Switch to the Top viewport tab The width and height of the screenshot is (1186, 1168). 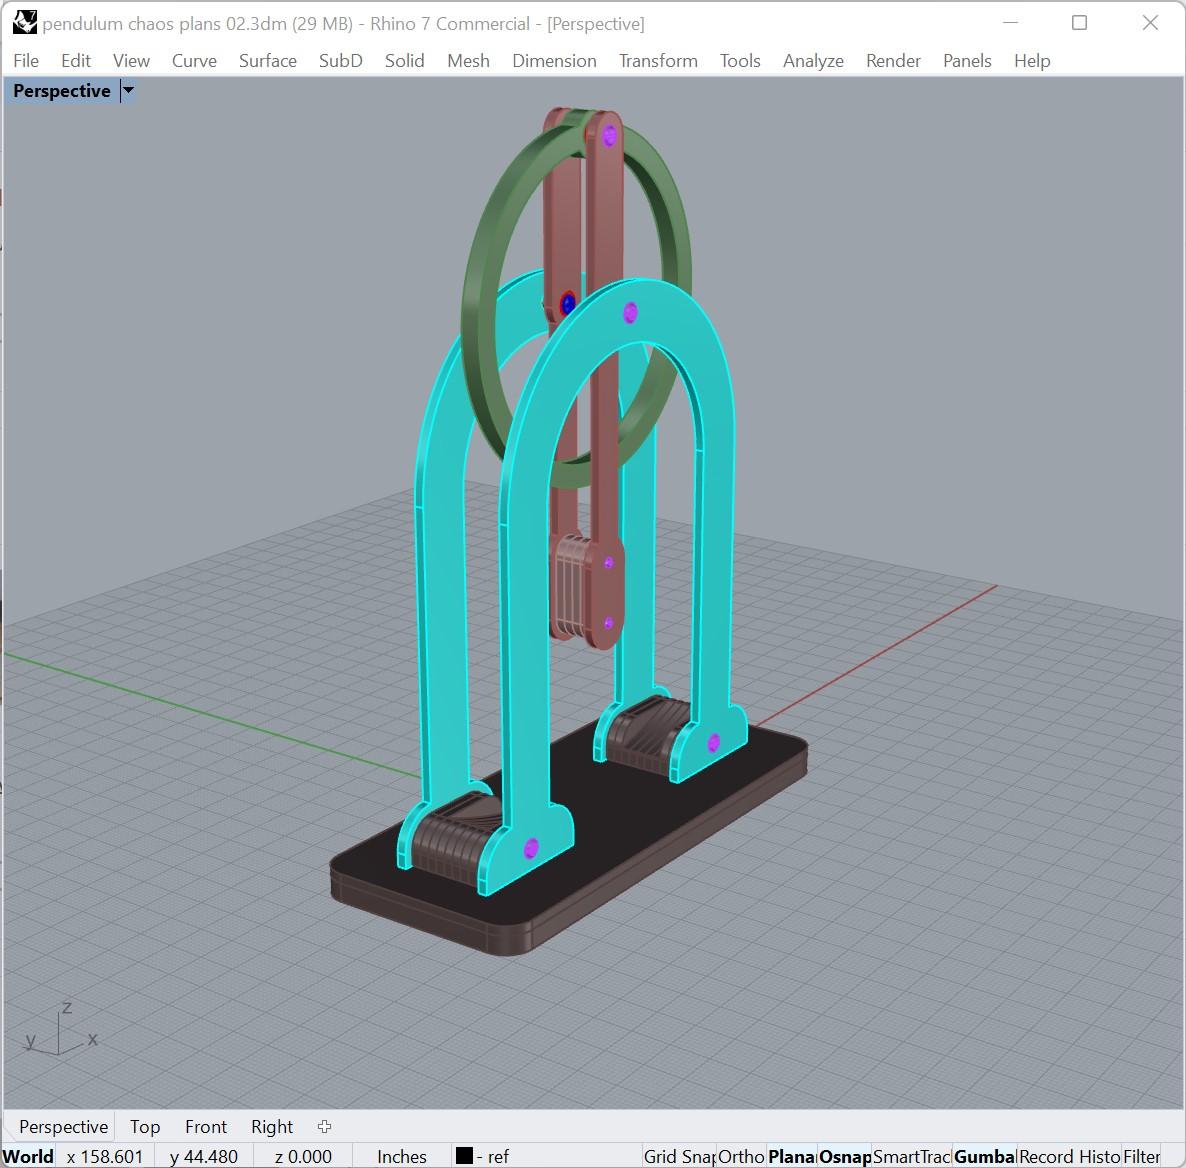144,1126
